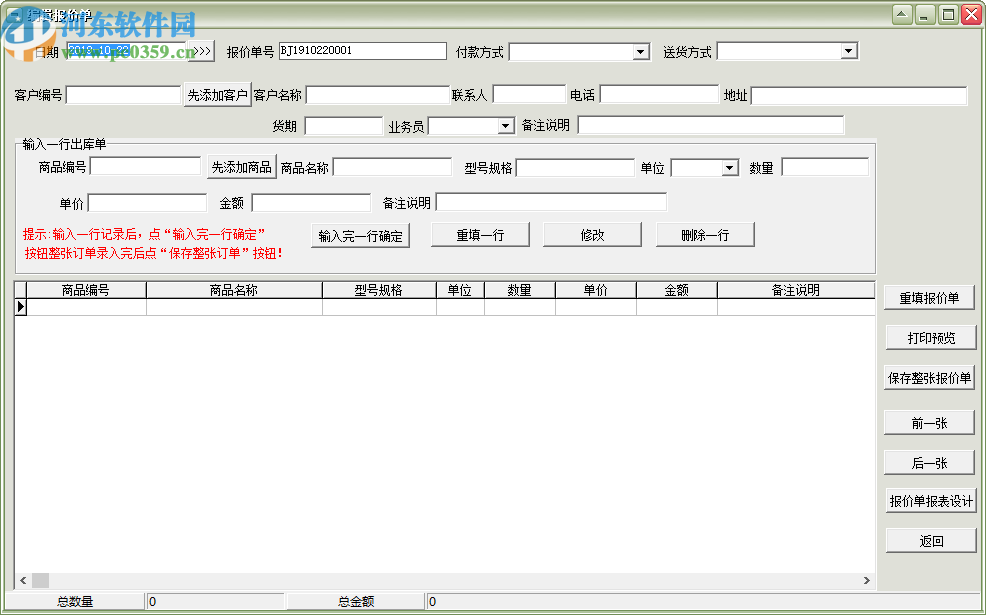Open 打印预览
The width and height of the screenshot is (986, 615).
point(931,338)
